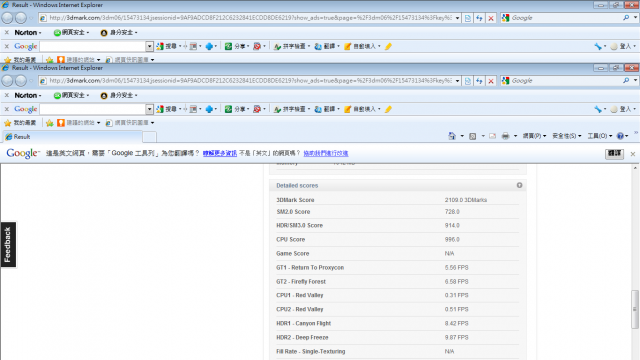Screen dimensions: 640x360
Task: Open the recent pages dropdown in front window
Action: pyautogui.click(x=31, y=81)
